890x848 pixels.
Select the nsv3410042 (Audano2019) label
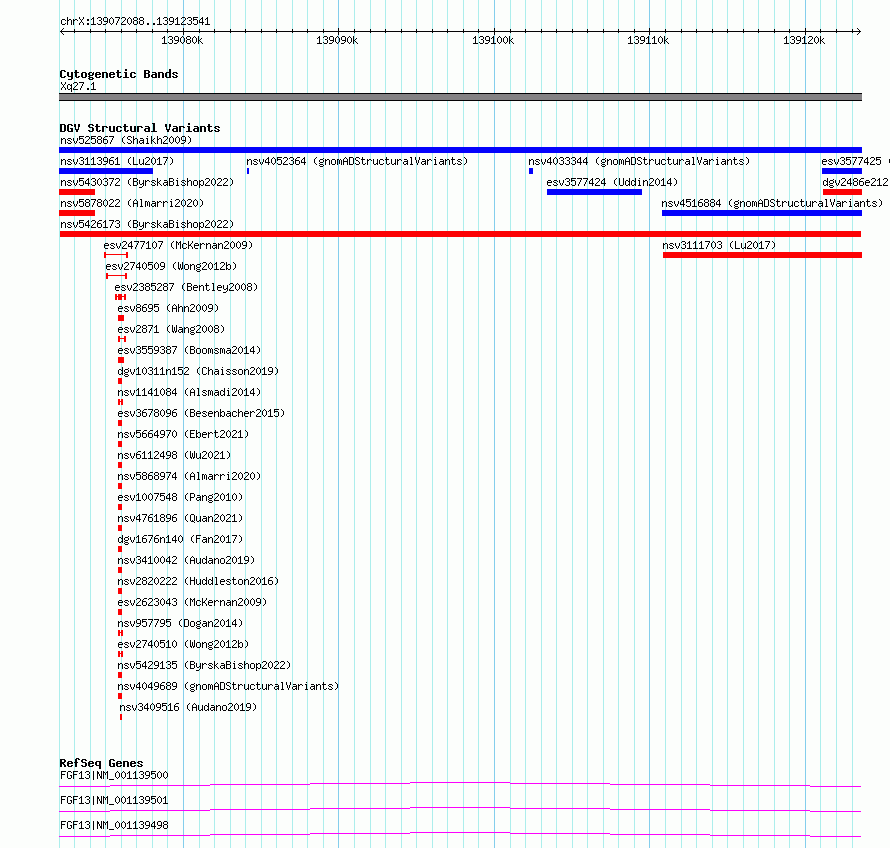pos(186,560)
